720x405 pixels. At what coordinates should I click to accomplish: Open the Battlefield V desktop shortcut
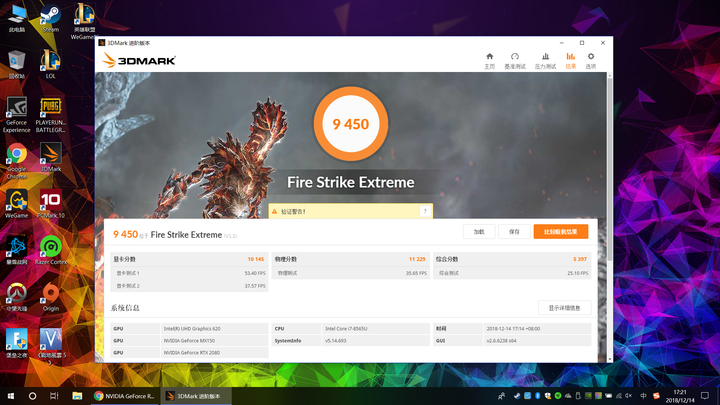click(x=51, y=346)
